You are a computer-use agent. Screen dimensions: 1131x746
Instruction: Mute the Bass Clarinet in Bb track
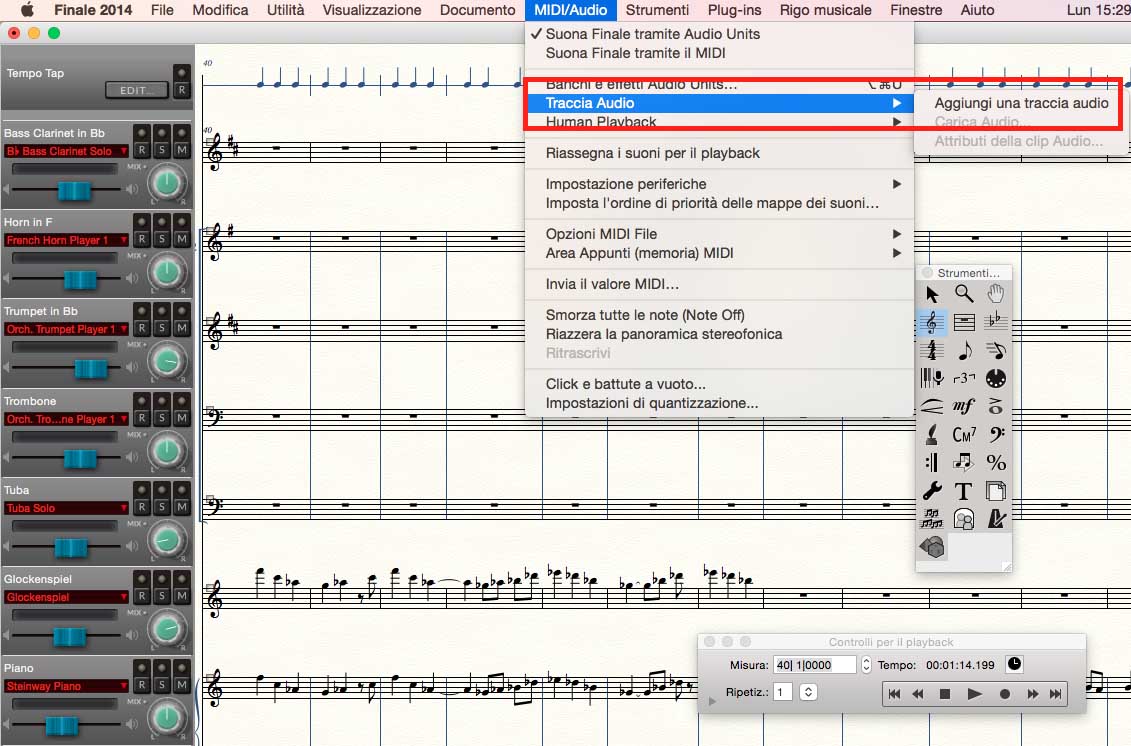tap(182, 151)
